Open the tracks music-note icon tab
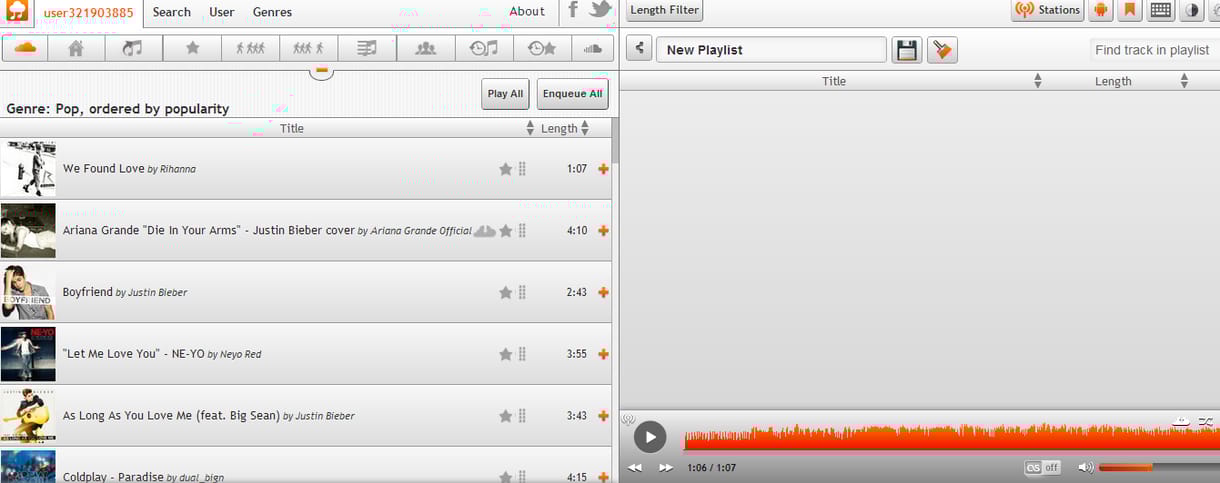 point(132,48)
